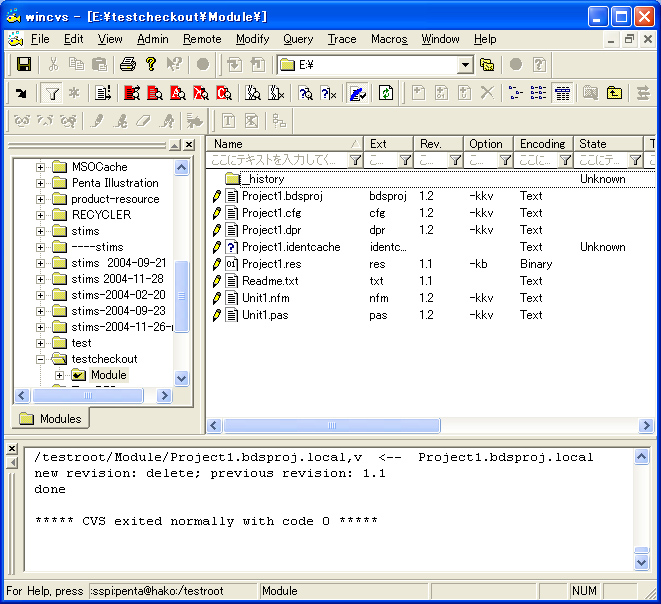Close the folder tree pane with x button
This screenshot has width=661, height=604.
189,145
